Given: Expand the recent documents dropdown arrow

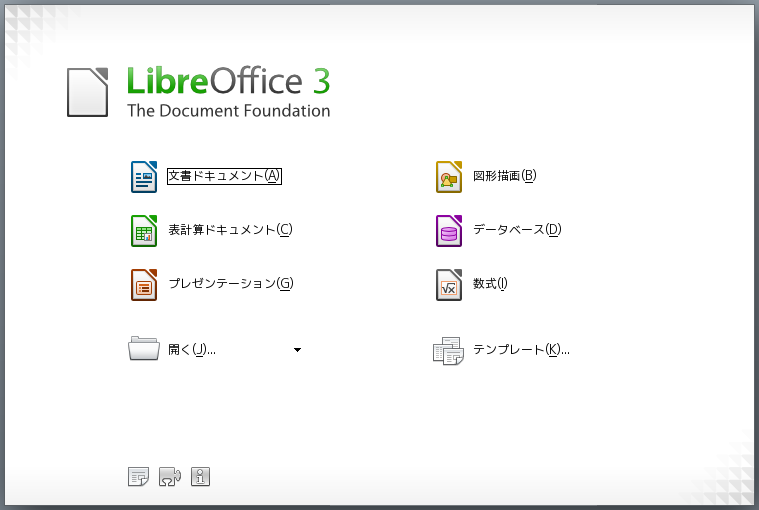Looking at the screenshot, I should click(297, 350).
